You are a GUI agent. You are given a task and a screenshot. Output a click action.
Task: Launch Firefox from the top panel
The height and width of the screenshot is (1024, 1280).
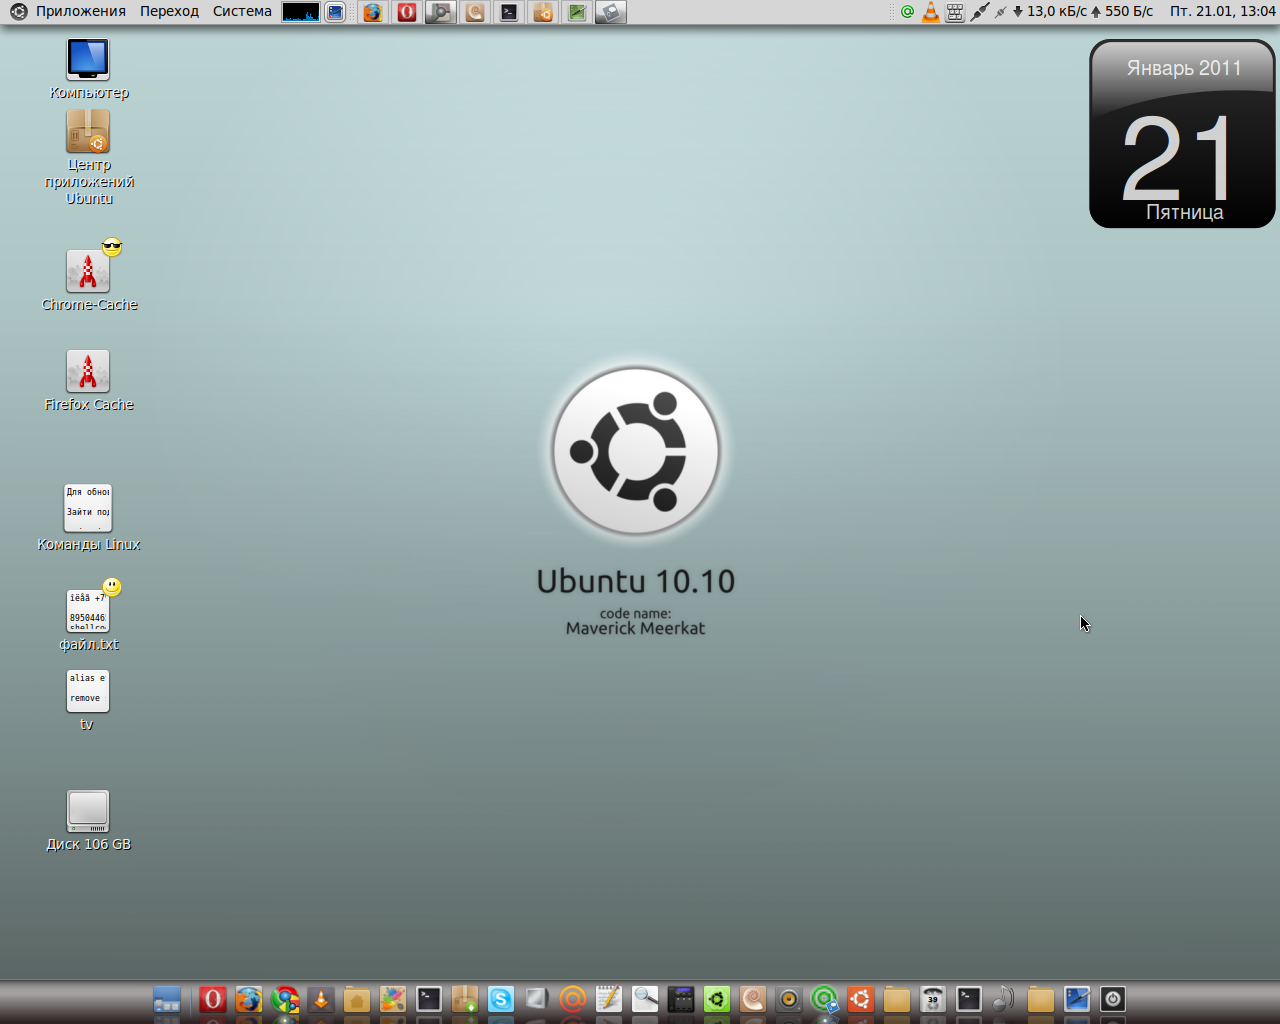372,12
